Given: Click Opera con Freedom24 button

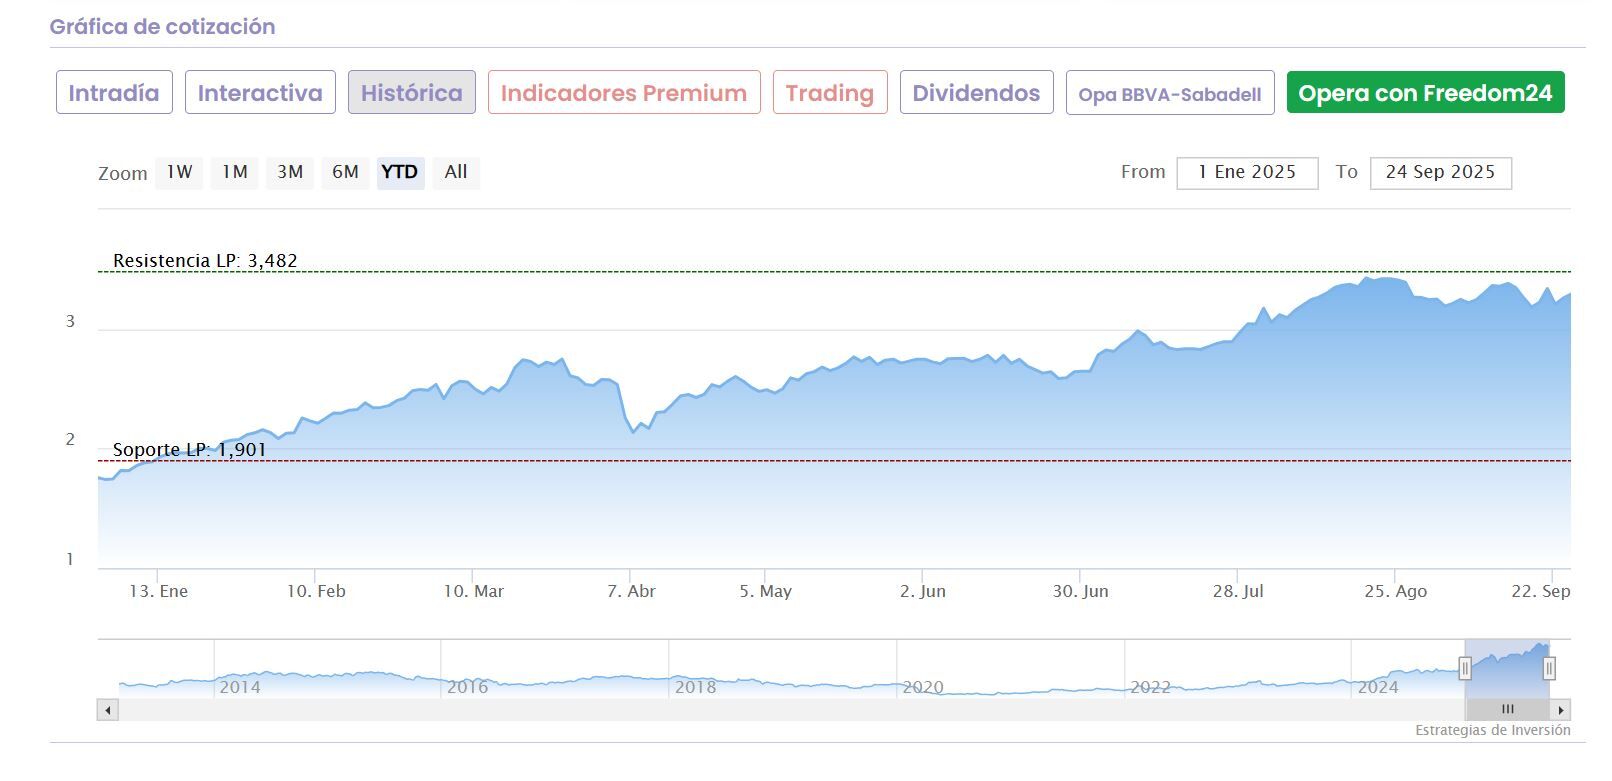Looking at the screenshot, I should coord(1425,93).
